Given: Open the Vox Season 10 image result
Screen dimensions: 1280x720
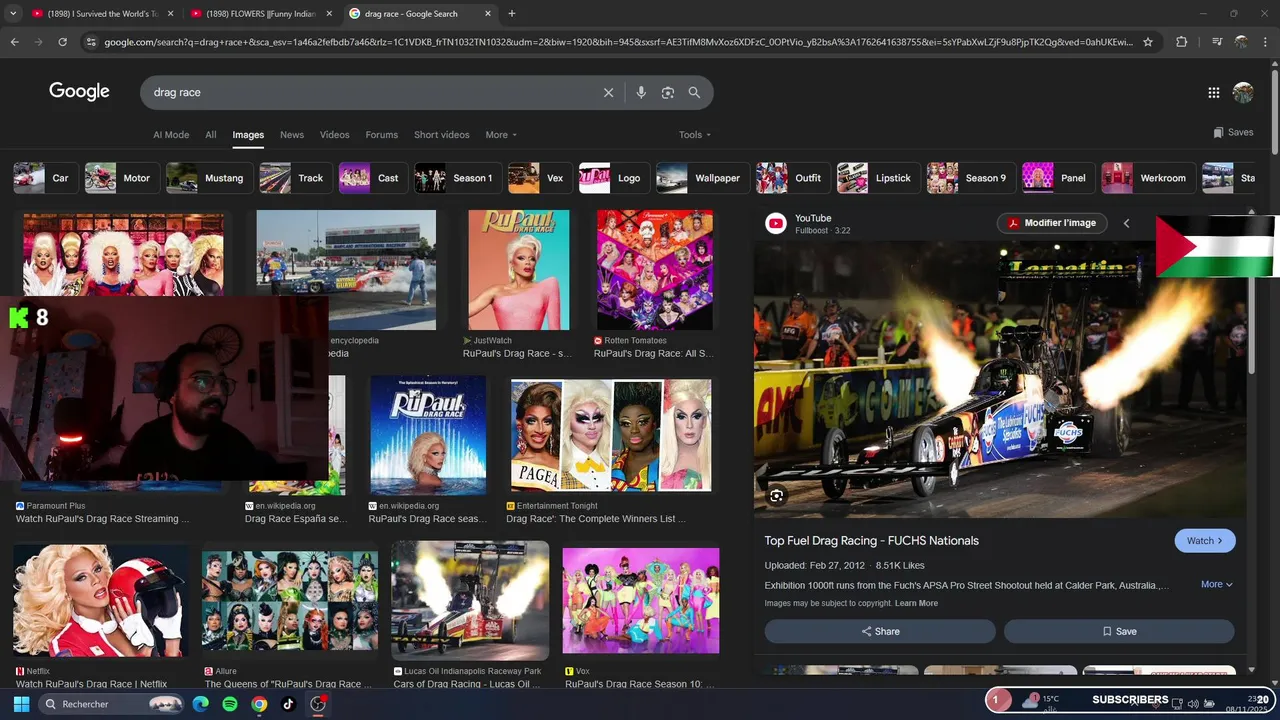Looking at the screenshot, I should coord(641,600).
